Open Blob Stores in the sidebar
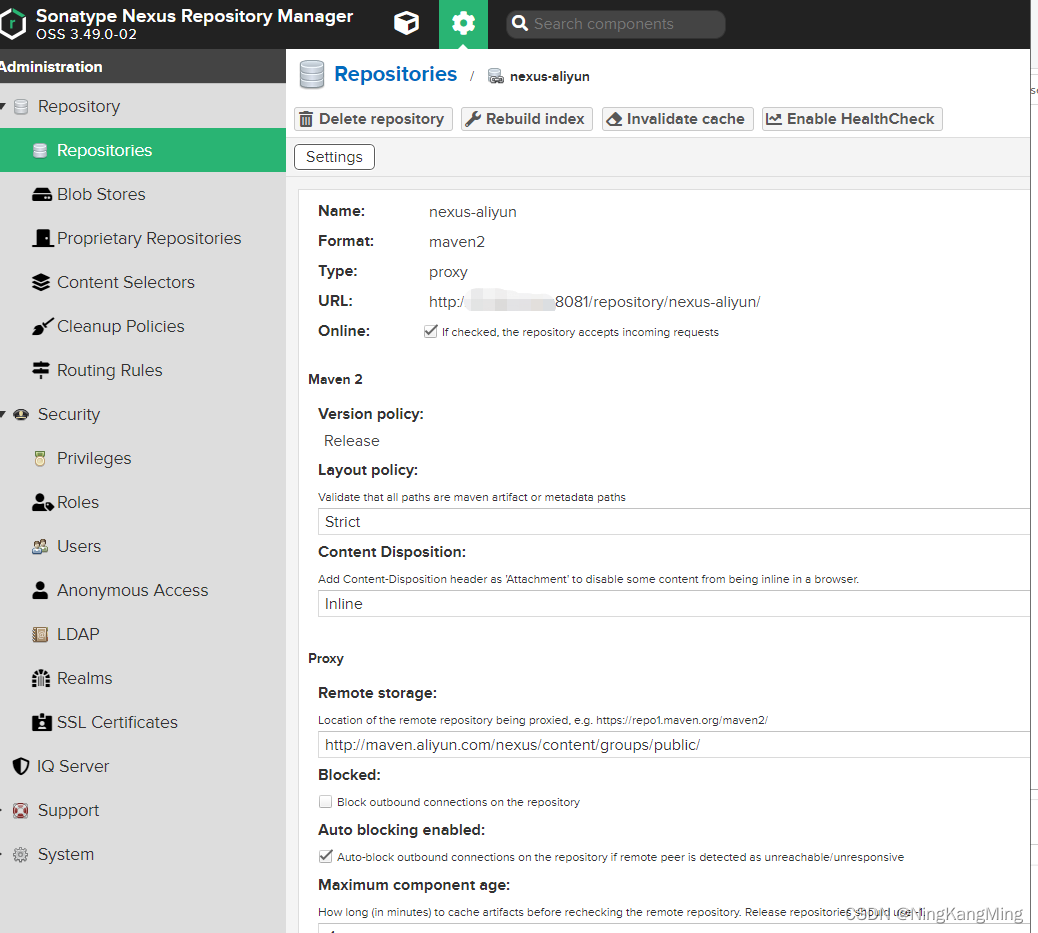This screenshot has width=1038, height=933. (x=101, y=195)
